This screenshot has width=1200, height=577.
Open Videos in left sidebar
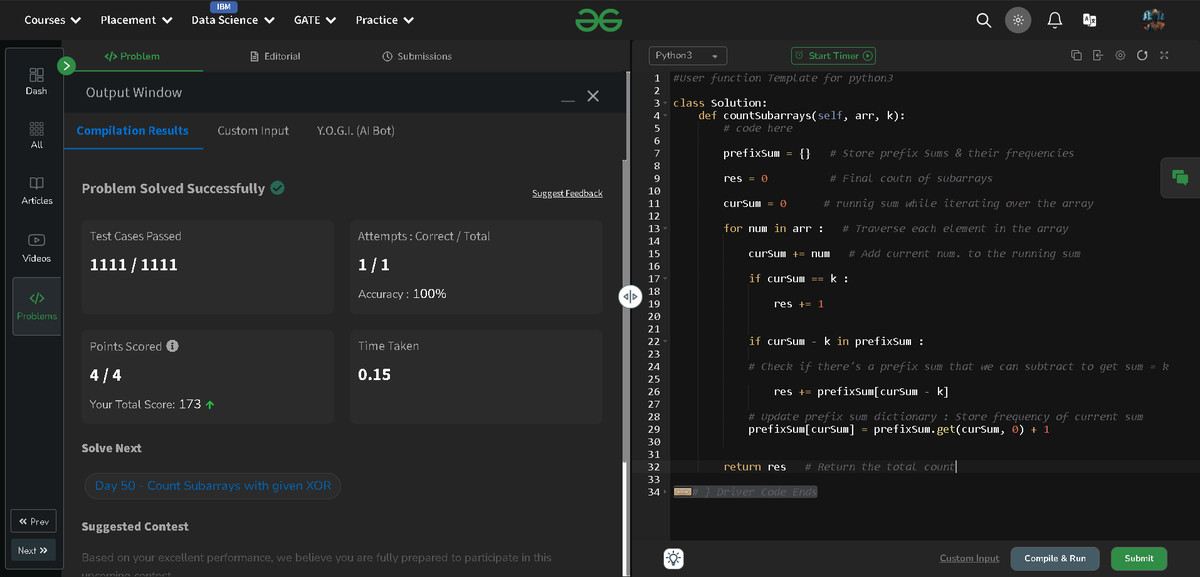[x=36, y=248]
